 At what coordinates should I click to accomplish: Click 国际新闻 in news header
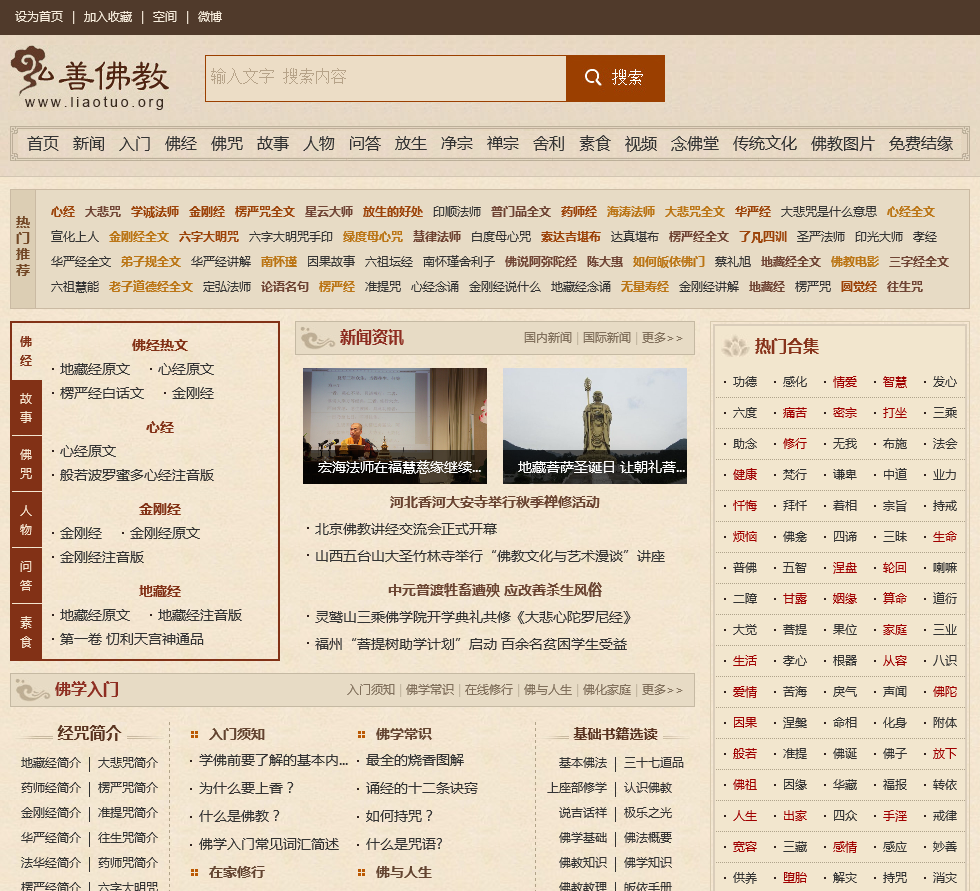(x=606, y=337)
